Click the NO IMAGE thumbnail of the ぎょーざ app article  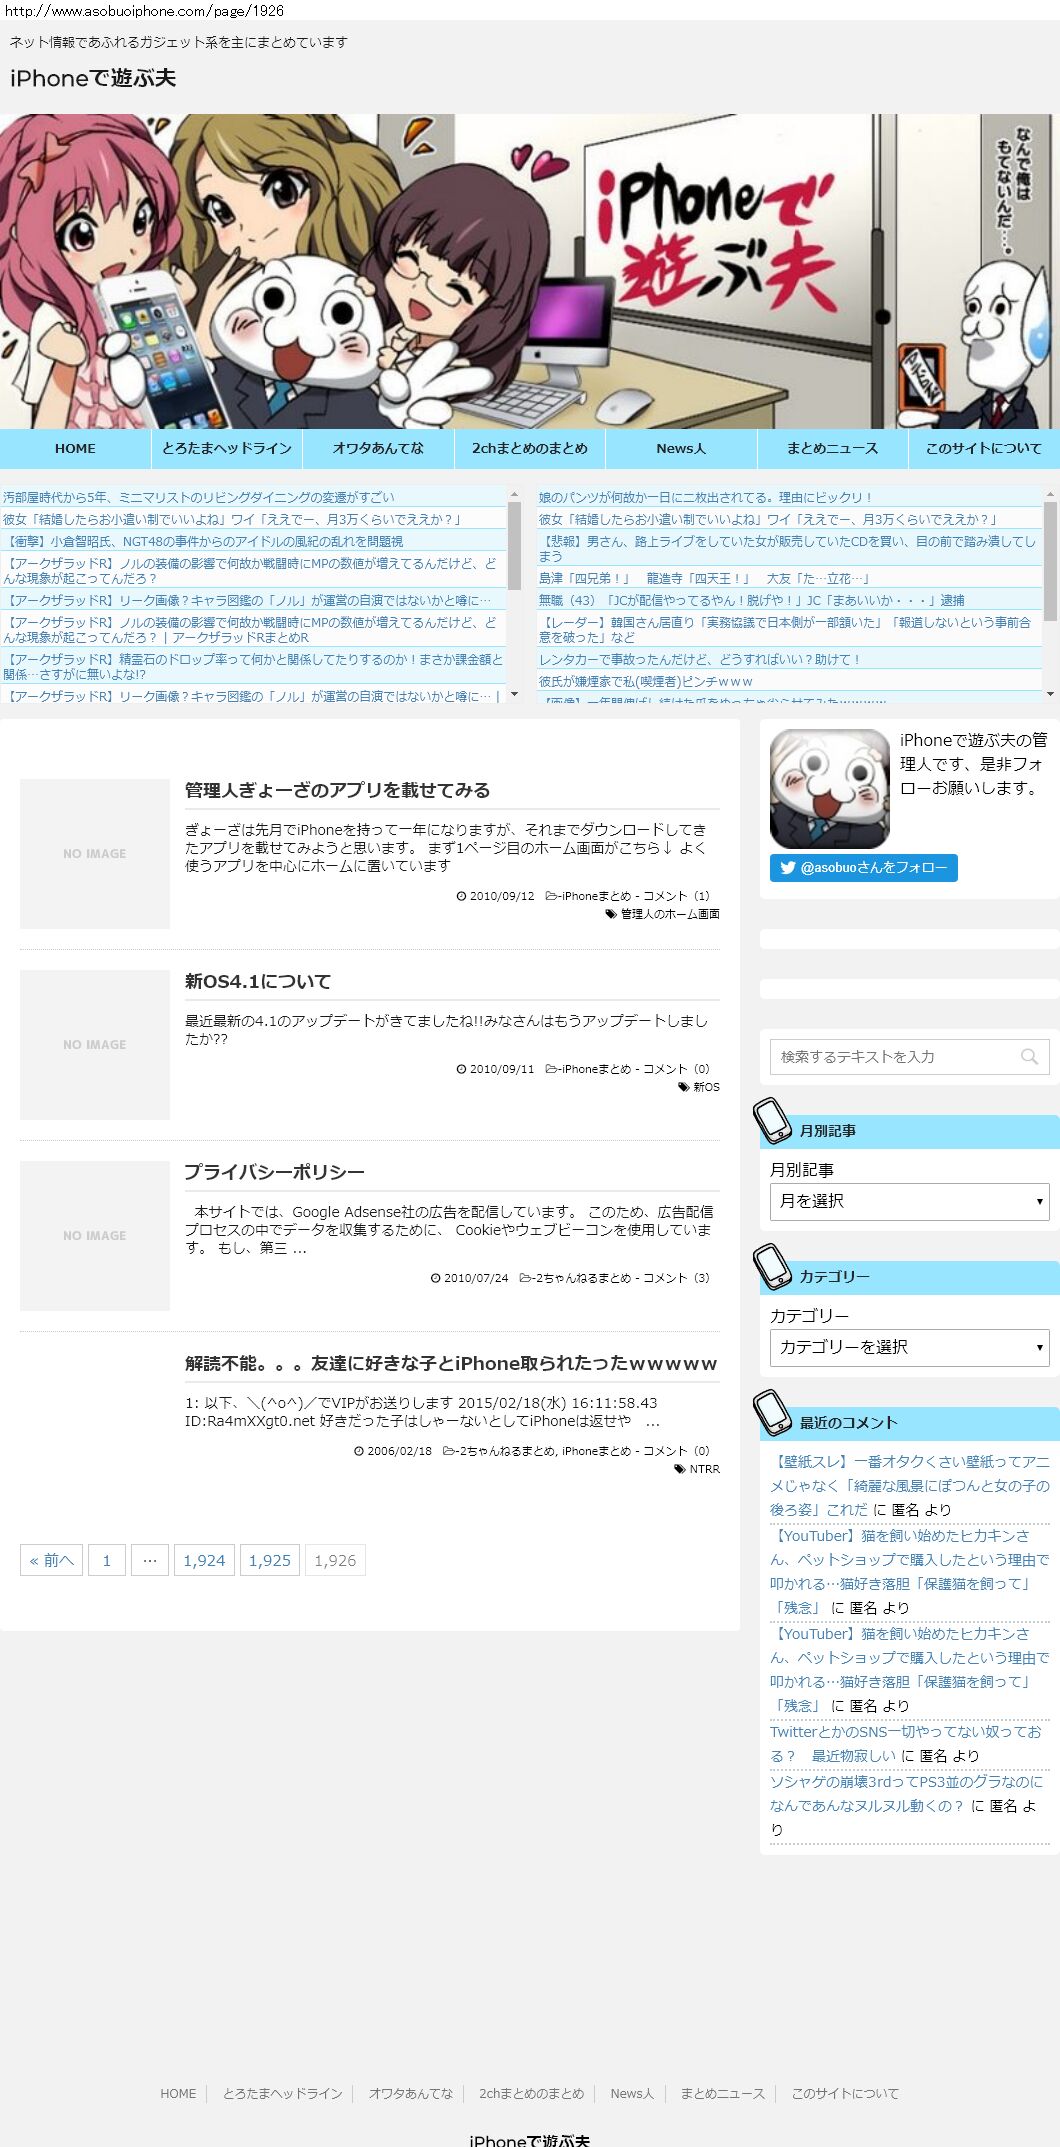click(x=95, y=854)
